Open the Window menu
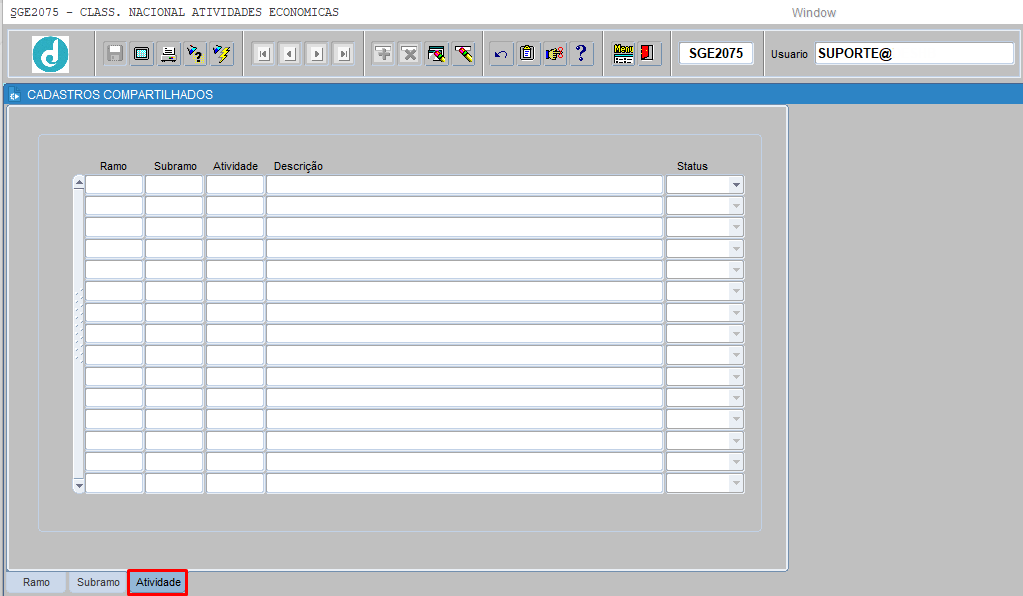 tap(814, 12)
